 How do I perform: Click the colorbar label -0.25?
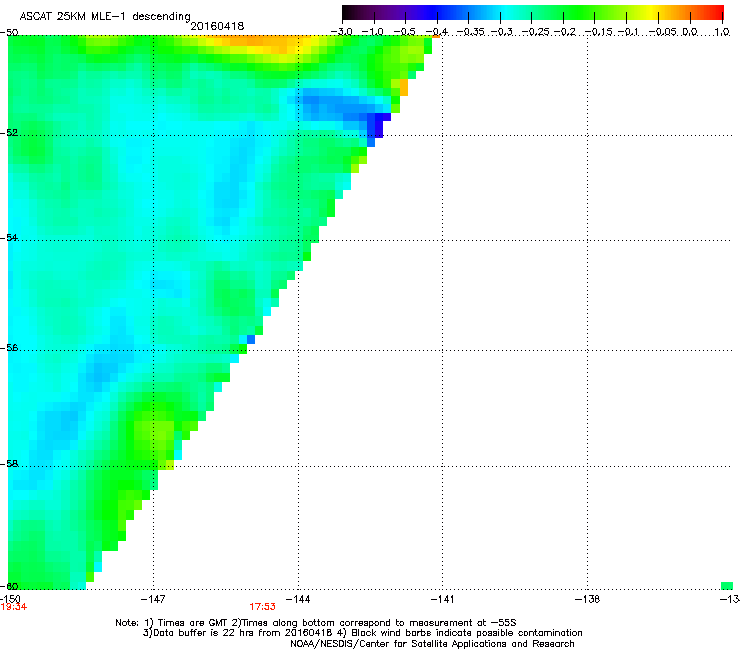coord(536,32)
